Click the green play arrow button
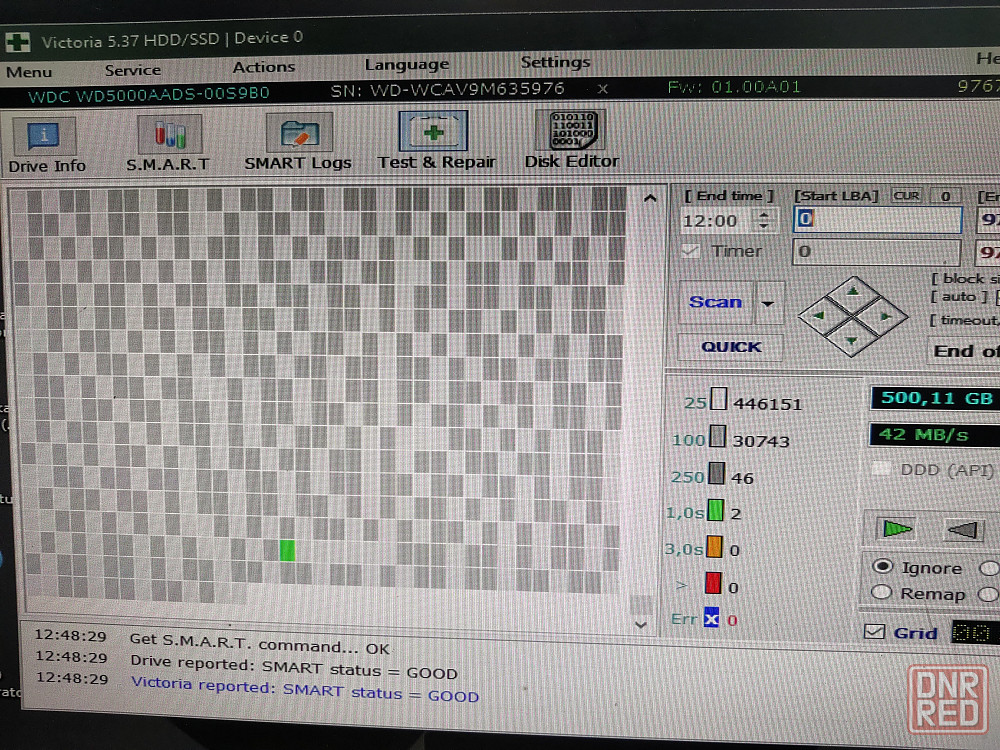This screenshot has width=1000, height=750. pos(897,529)
